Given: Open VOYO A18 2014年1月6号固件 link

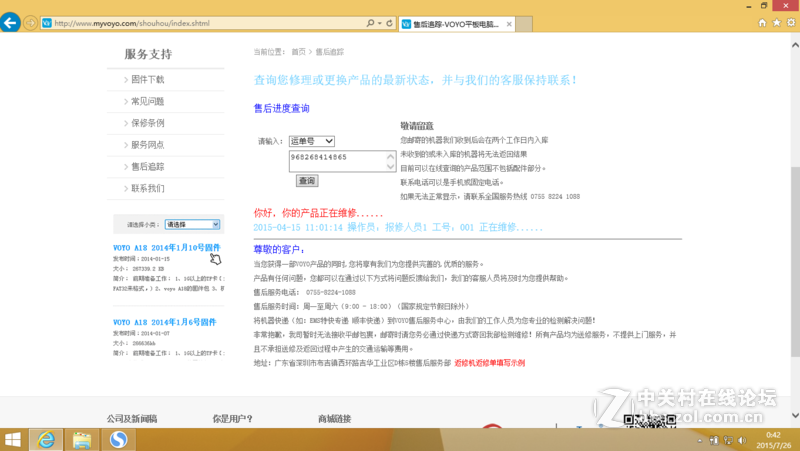Looking at the screenshot, I should (165, 322).
